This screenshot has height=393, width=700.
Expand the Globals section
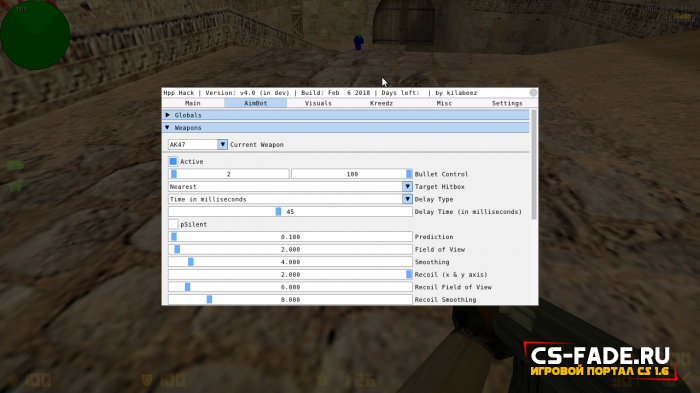click(346, 115)
